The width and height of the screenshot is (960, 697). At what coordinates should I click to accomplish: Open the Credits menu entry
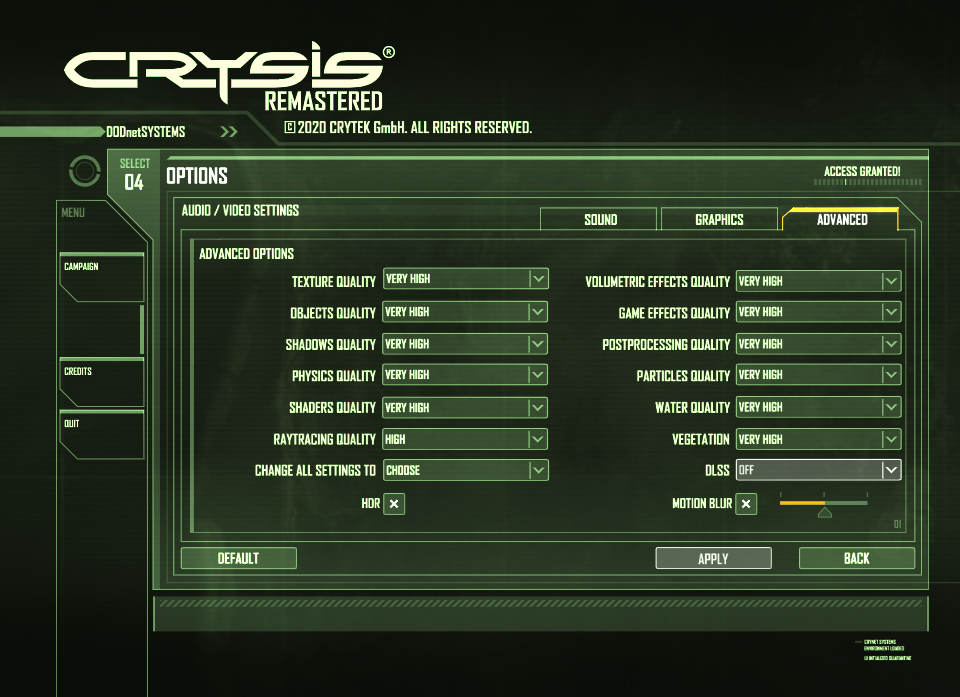(102, 382)
